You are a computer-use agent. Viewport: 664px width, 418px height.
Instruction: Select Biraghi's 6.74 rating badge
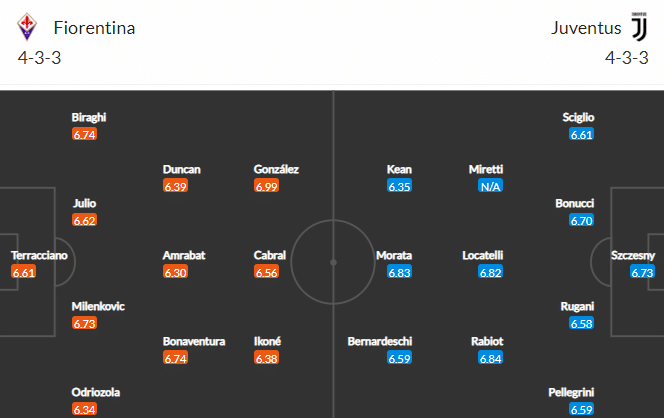(84, 134)
